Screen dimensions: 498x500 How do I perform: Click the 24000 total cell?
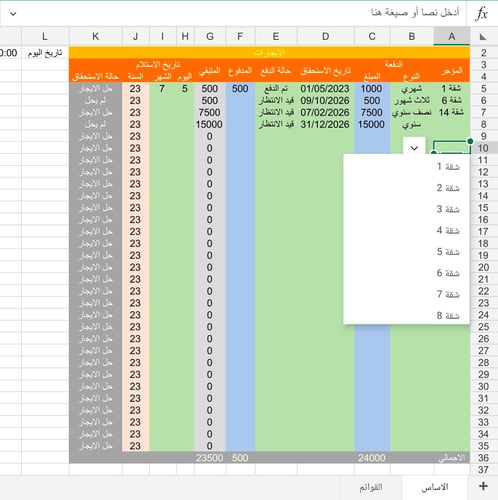pos(372,458)
